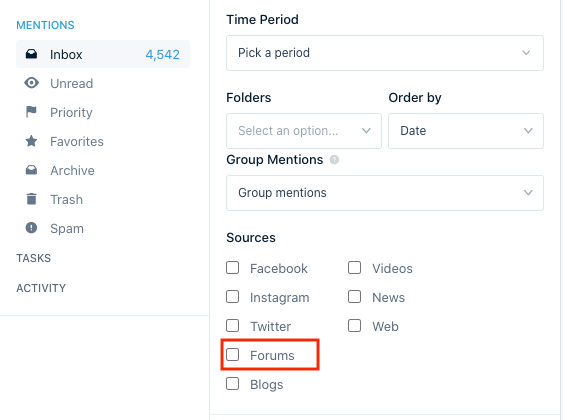563x420 pixels.
Task: Click the Priority flag icon
Action: [x=31, y=112]
